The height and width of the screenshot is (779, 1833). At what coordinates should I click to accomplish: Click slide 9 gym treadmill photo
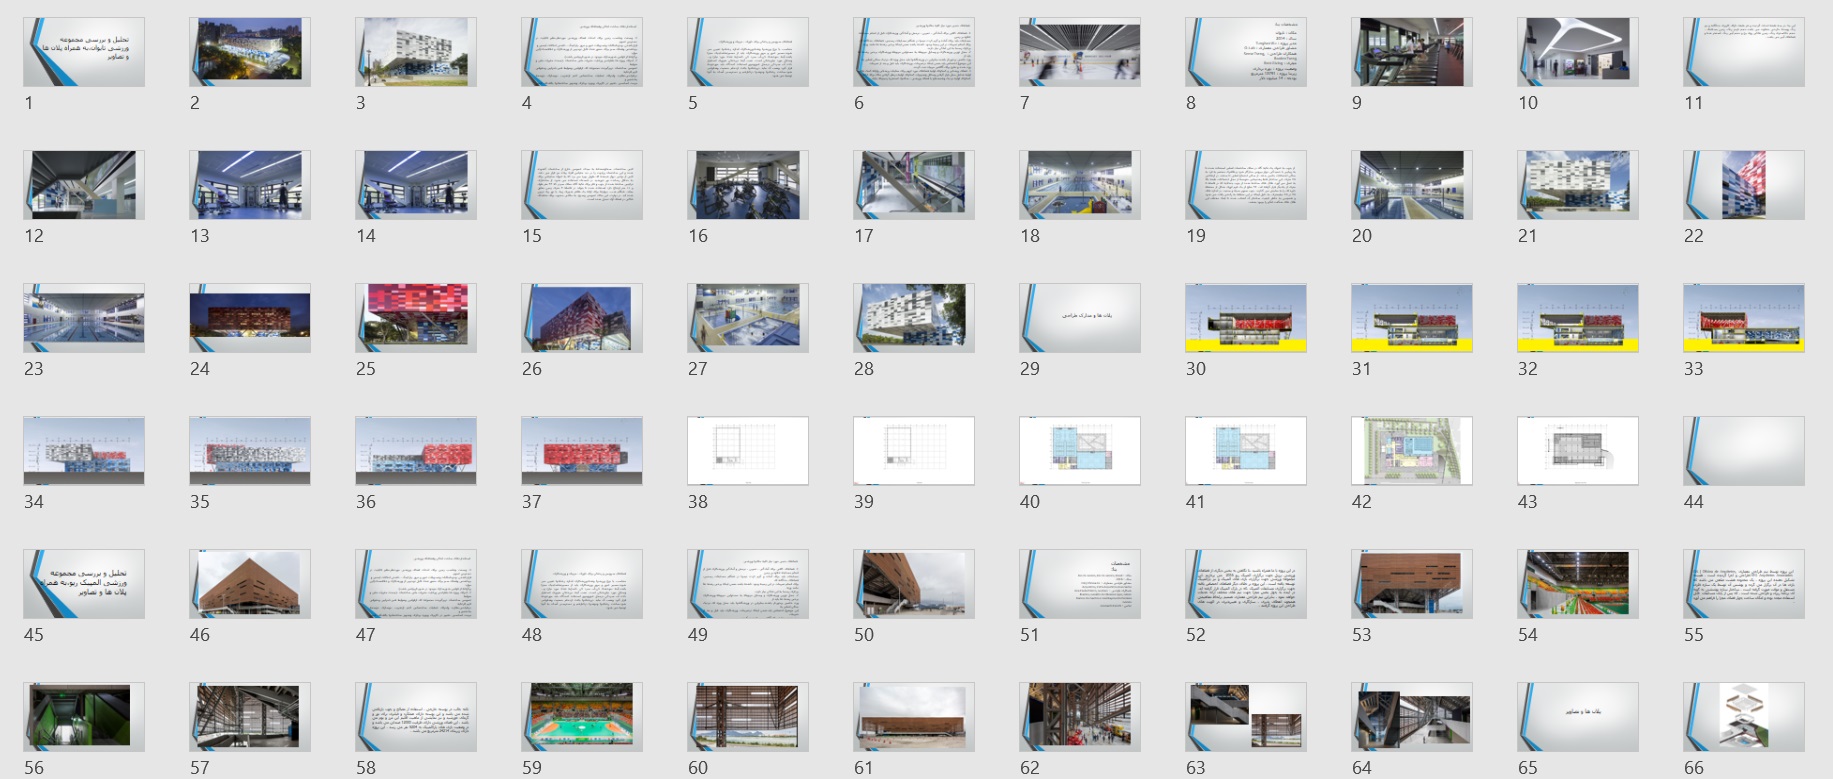click(x=1412, y=52)
